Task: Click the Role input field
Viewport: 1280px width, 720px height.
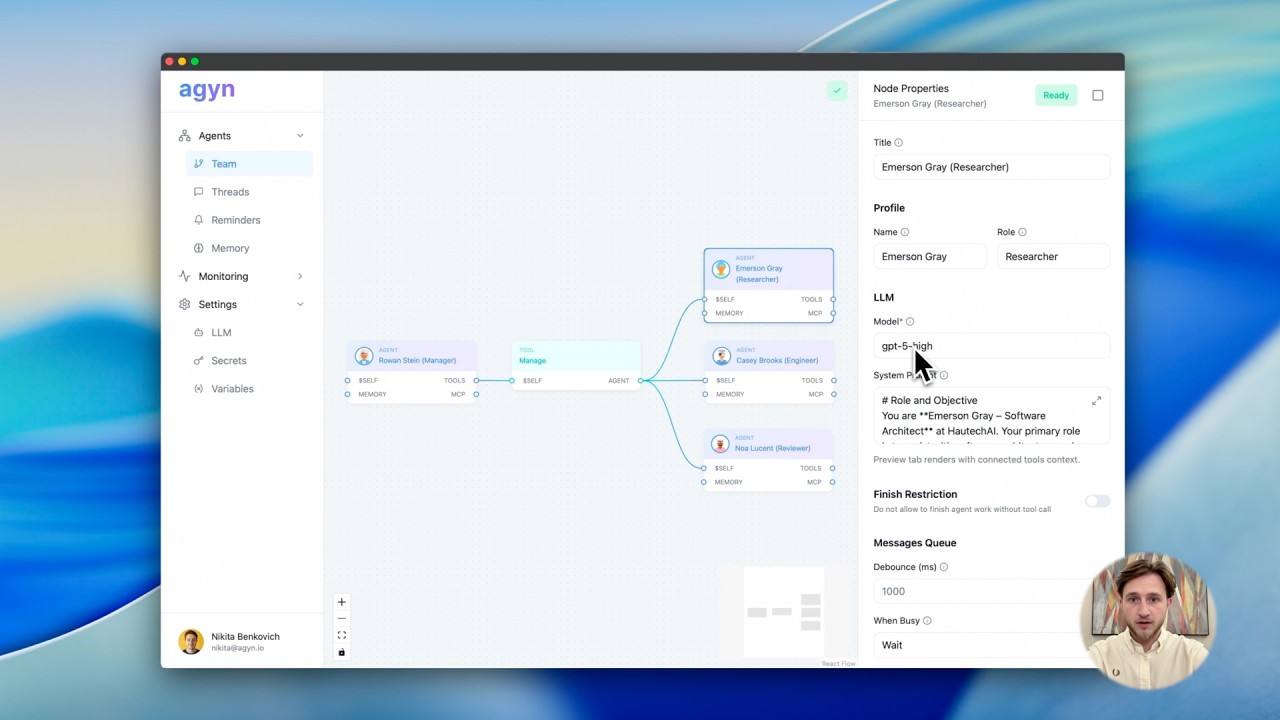Action: (x=1053, y=257)
